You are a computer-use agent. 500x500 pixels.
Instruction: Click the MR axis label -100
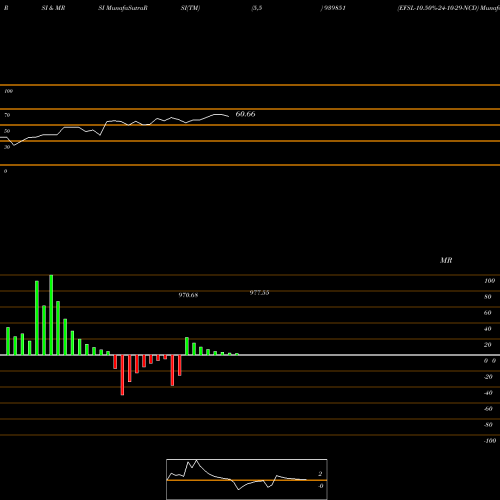pos(490,441)
